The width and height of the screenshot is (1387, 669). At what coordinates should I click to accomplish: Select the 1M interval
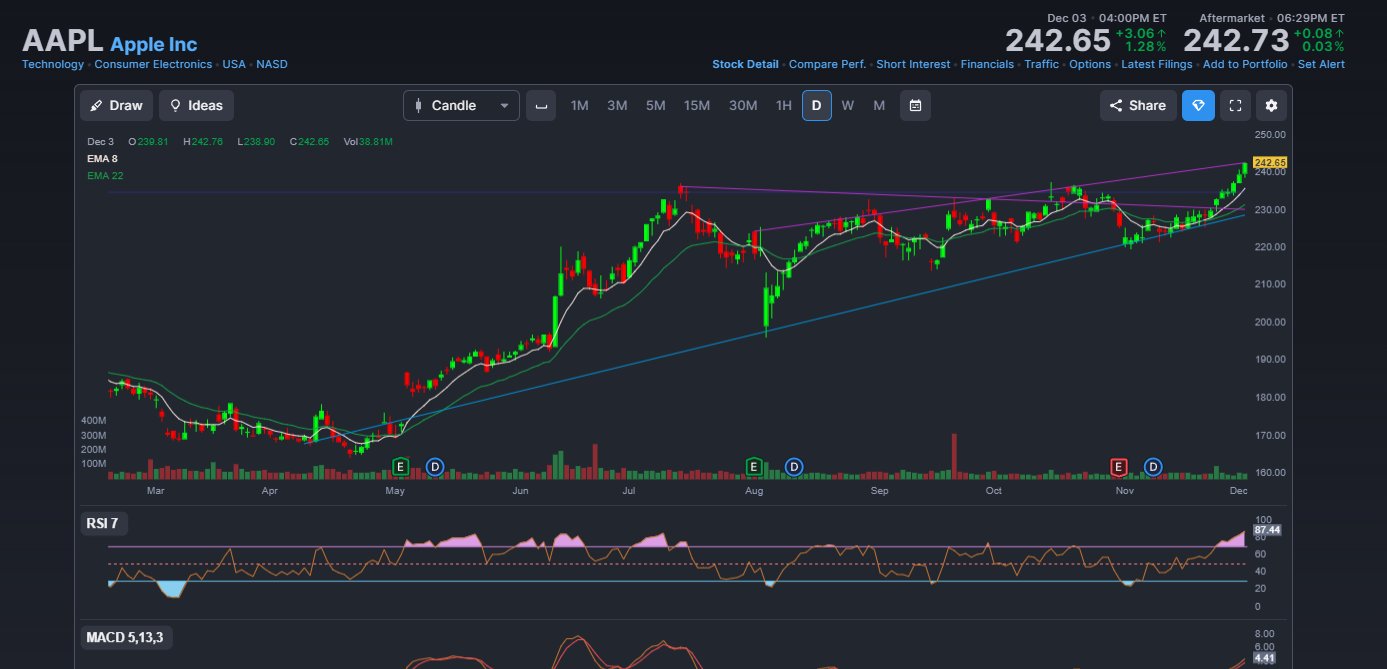(579, 105)
